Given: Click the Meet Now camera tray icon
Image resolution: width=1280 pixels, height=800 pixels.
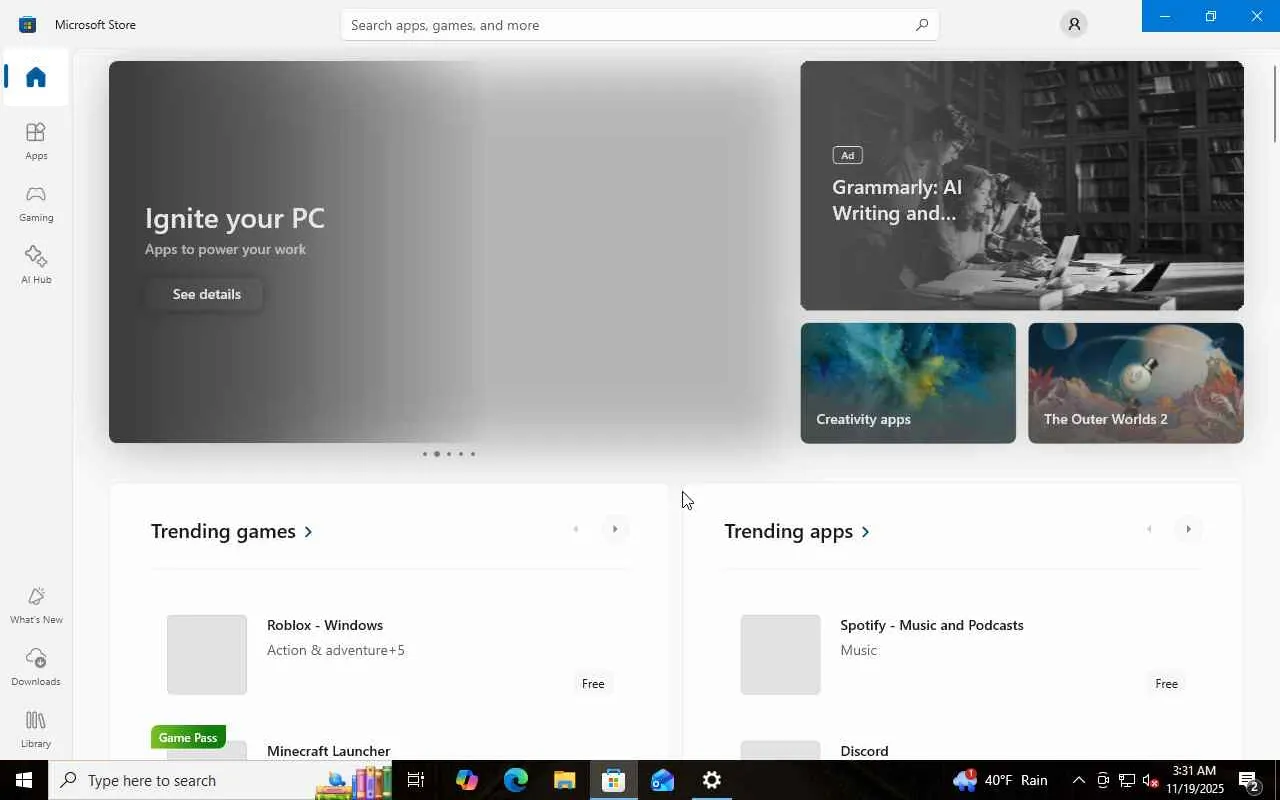Looking at the screenshot, I should point(1102,780).
